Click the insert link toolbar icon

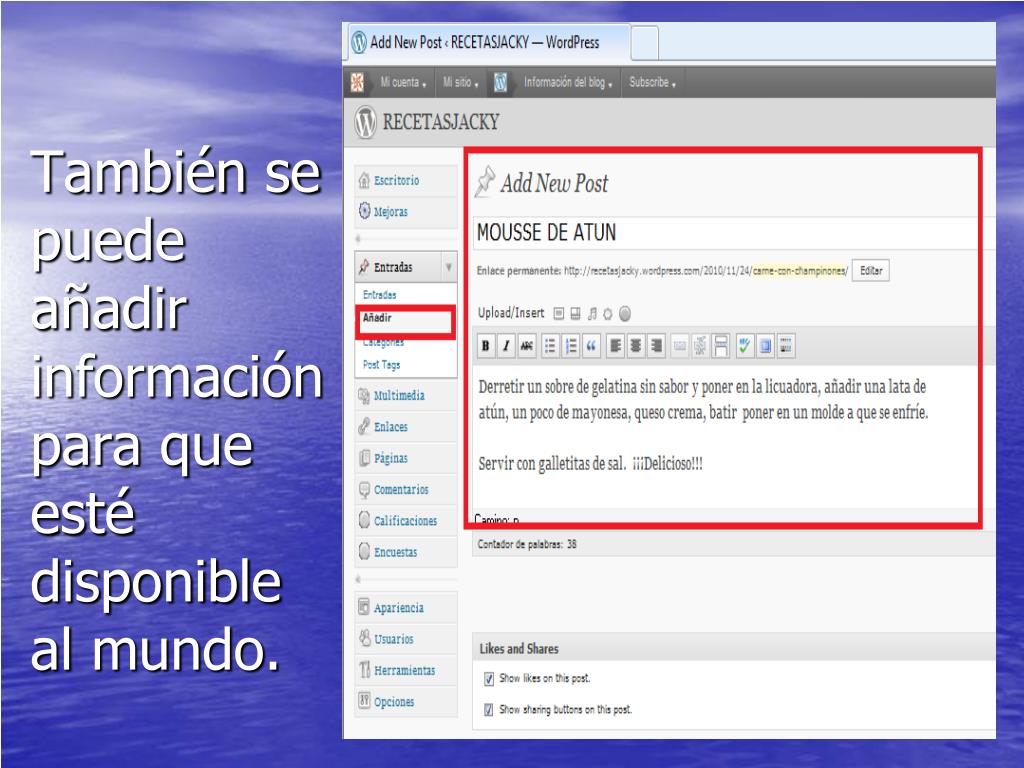[x=680, y=346]
